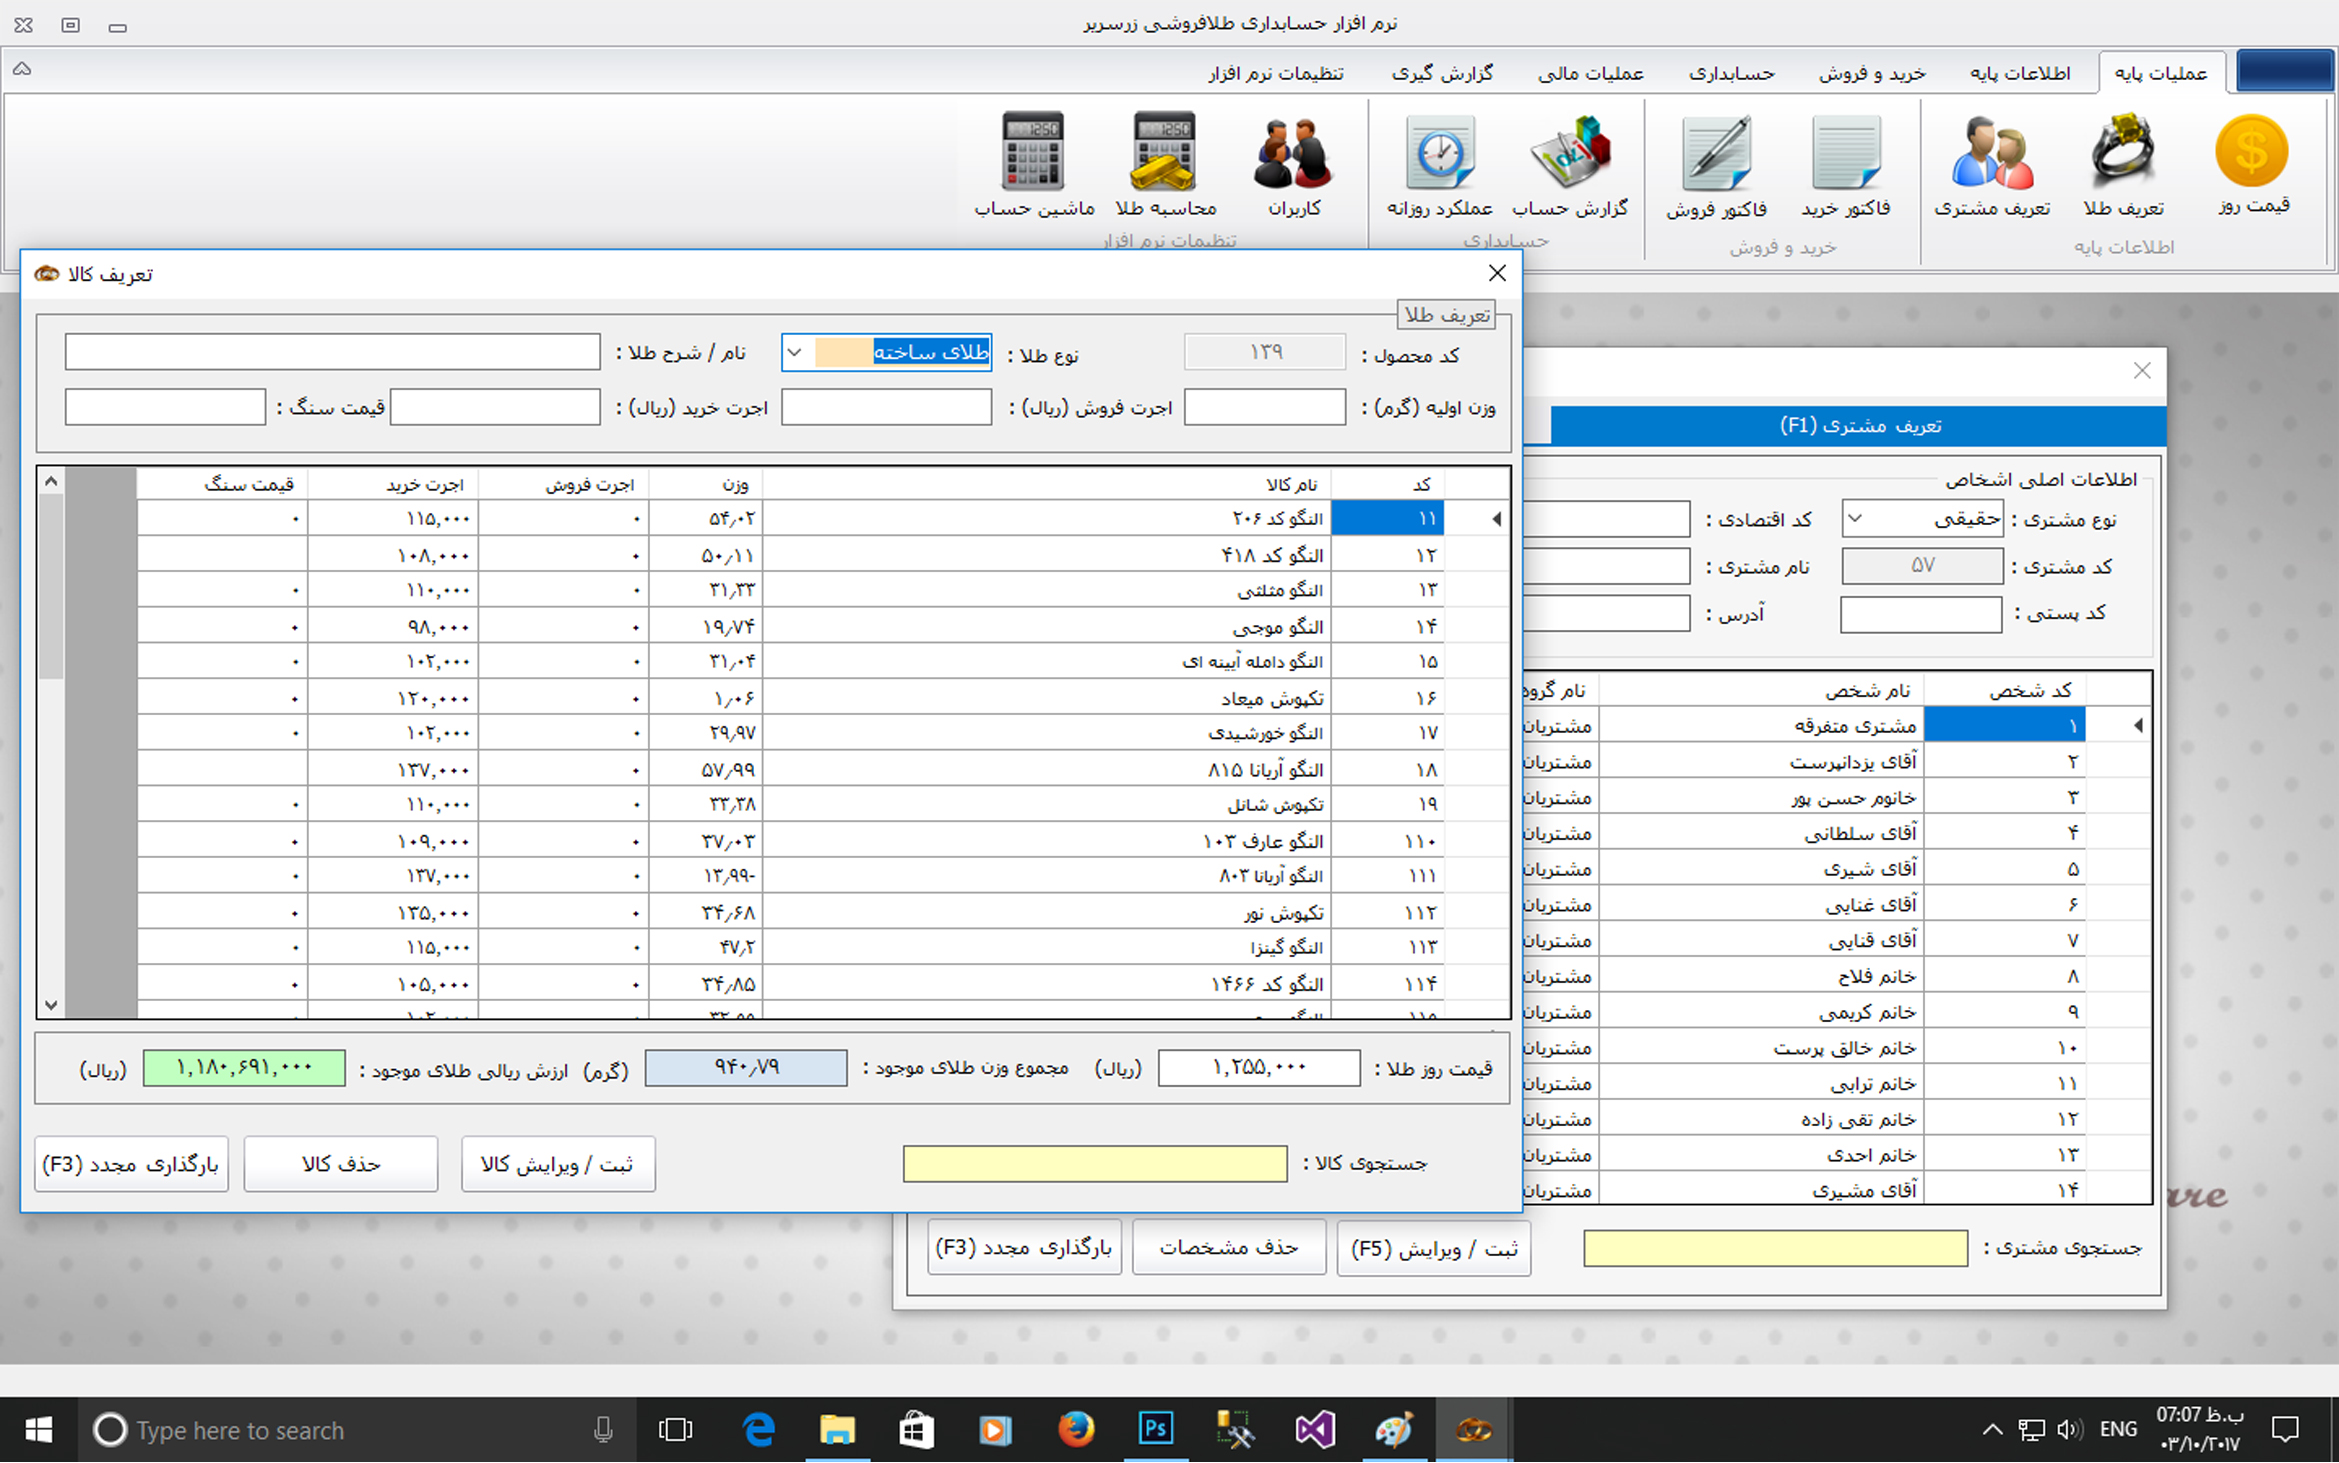Focus the اجرت فروش (ریال) field
Image resolution: width=2339 pixels, height=1463 pixels.
point(886,407)
